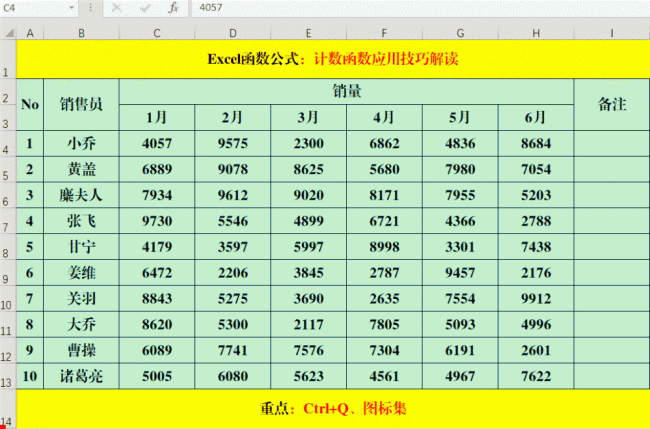Click the Cancel X icon in formula bar
This screenshot has width=650, height=429.
(x=116, y=7)
